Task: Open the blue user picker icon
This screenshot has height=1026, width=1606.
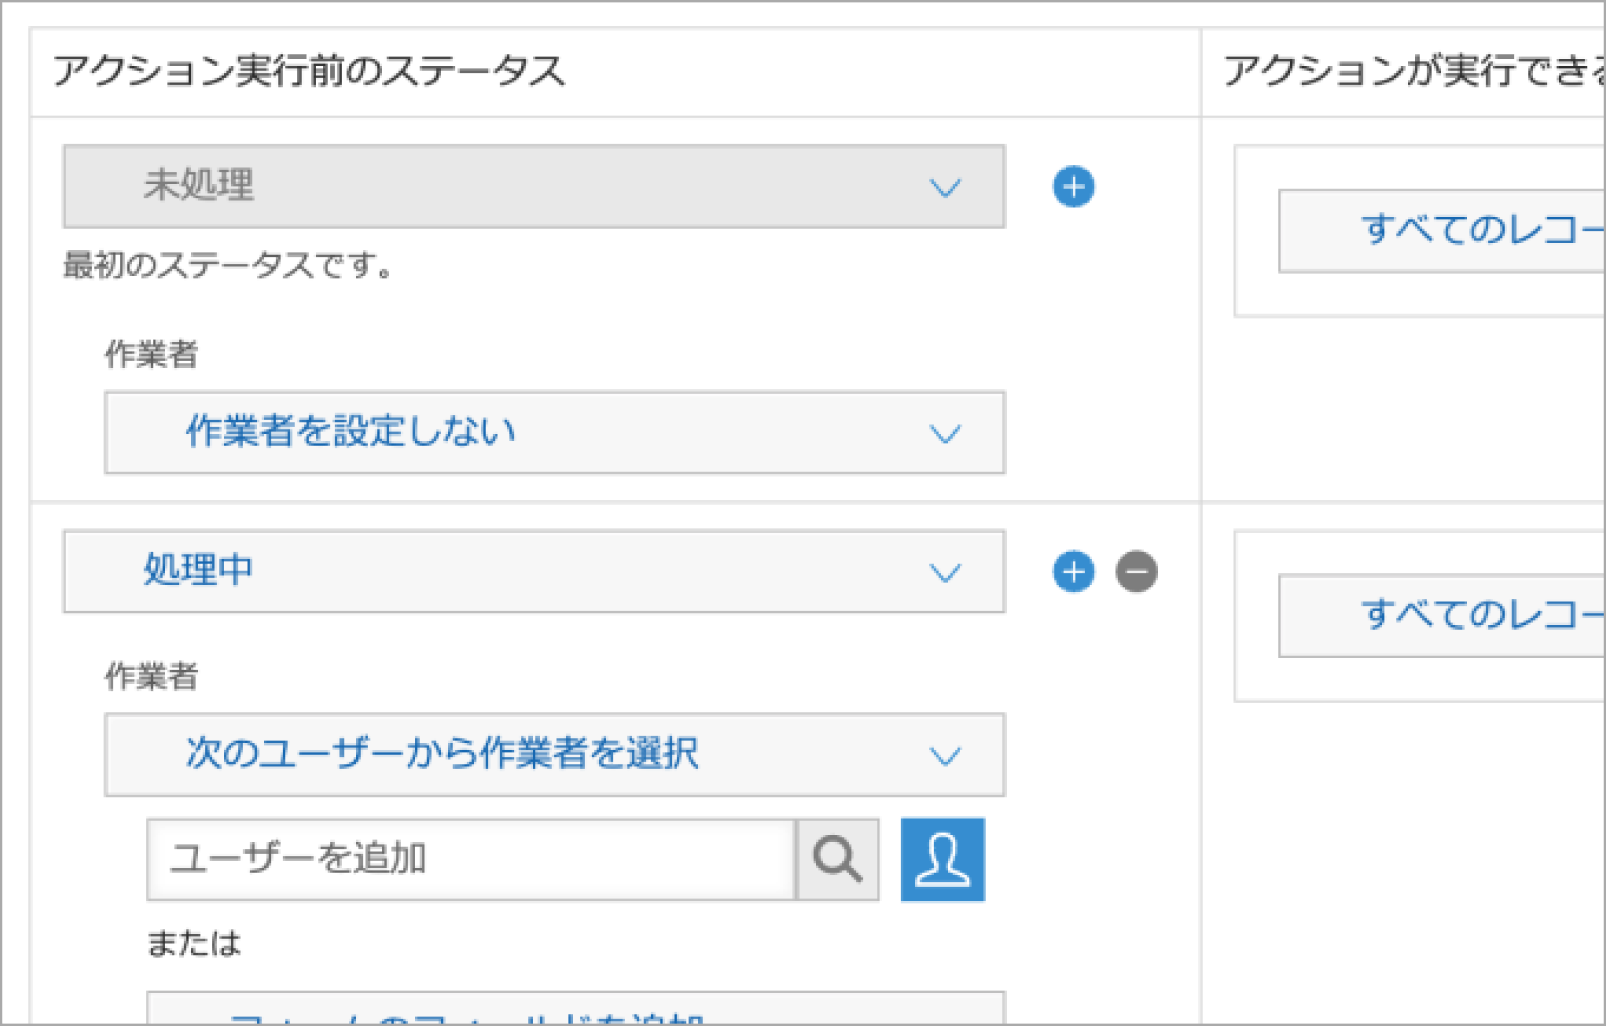Action: point(942,859)
